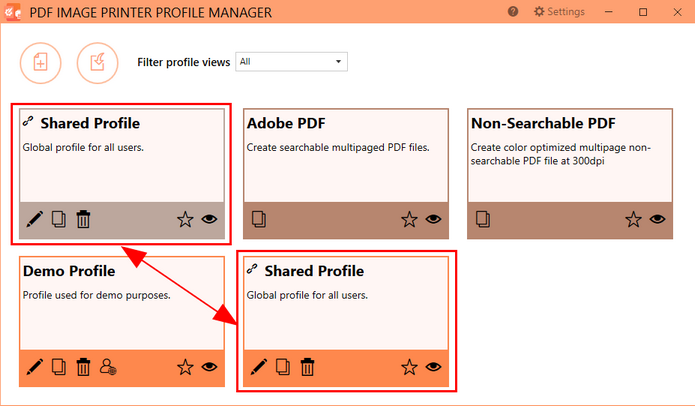Hide the Non-Searchable PDF profile with eye icon
695x406 pixels.
(x=657, y=219)
